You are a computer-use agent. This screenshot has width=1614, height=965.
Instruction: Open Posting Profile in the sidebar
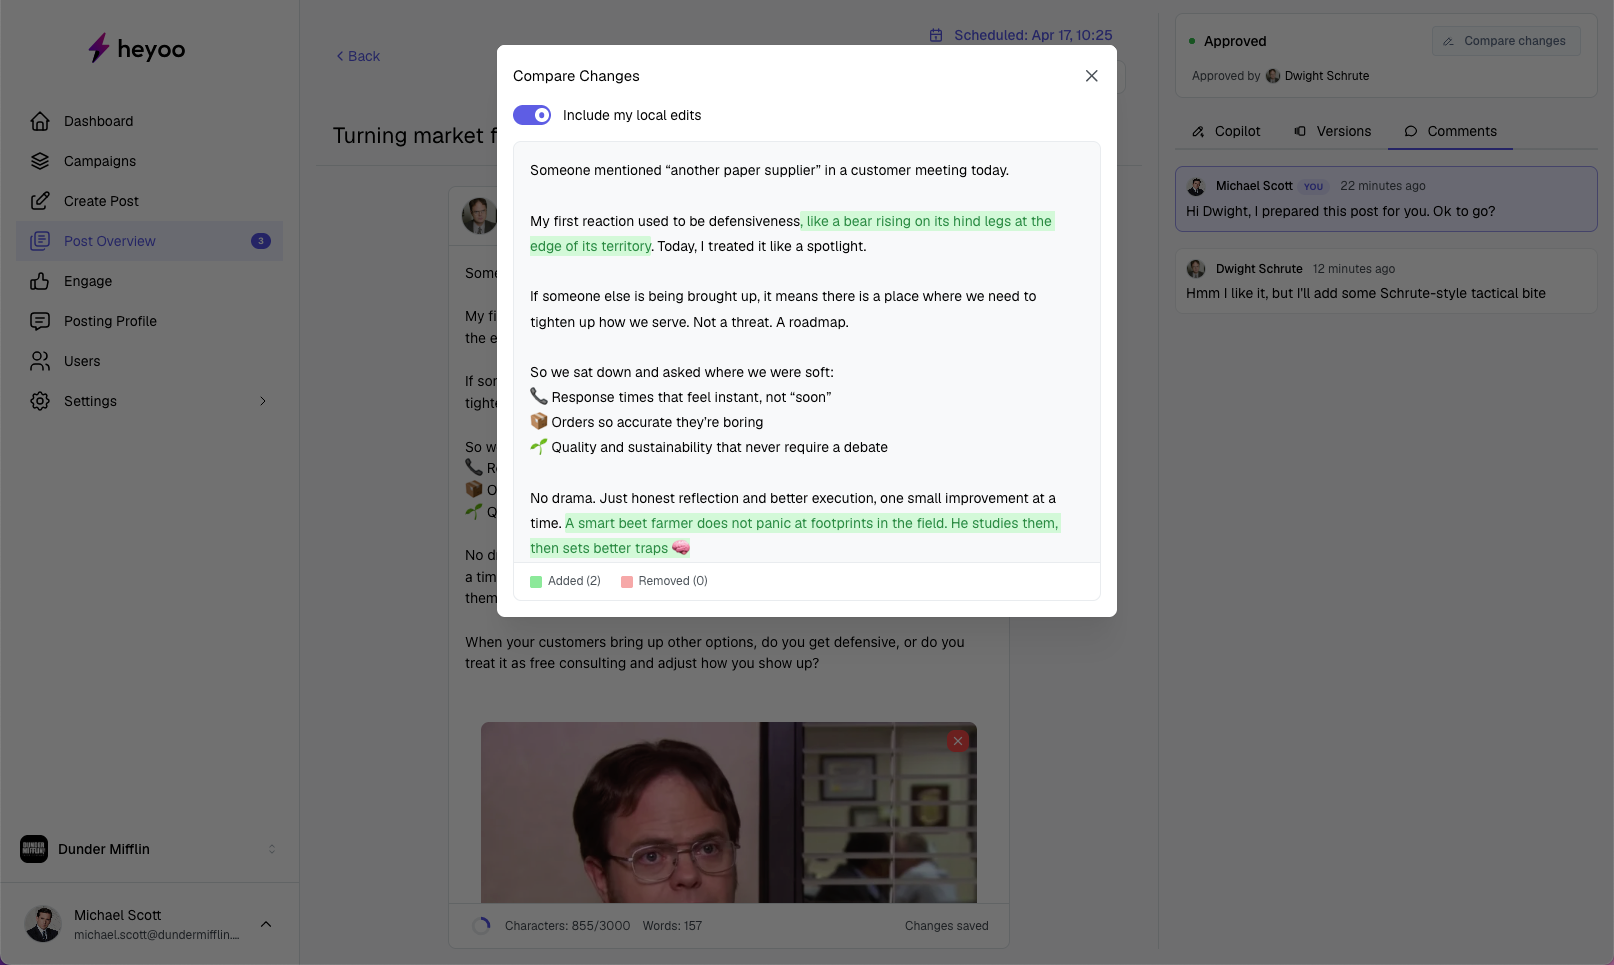click(150, 321)
